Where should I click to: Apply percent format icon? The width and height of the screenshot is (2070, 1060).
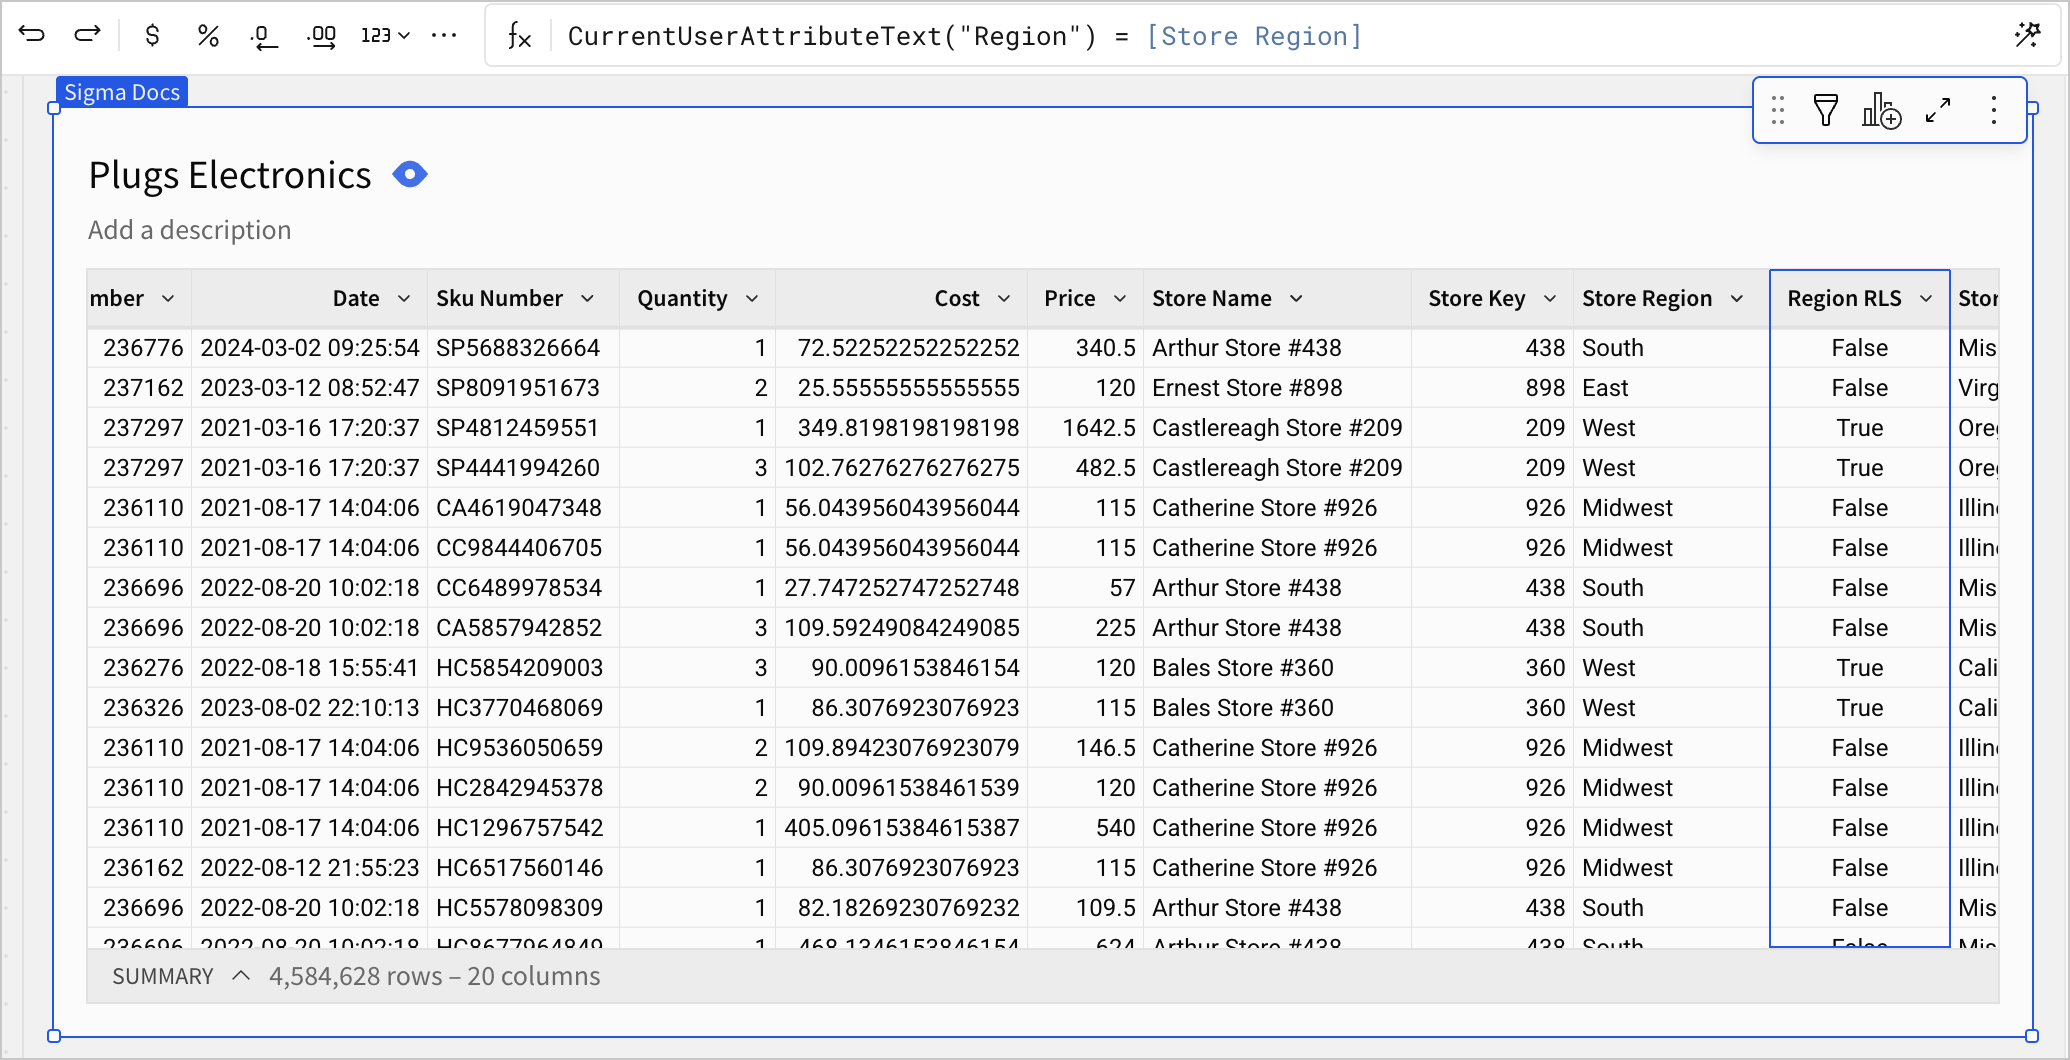click(208, 36)
